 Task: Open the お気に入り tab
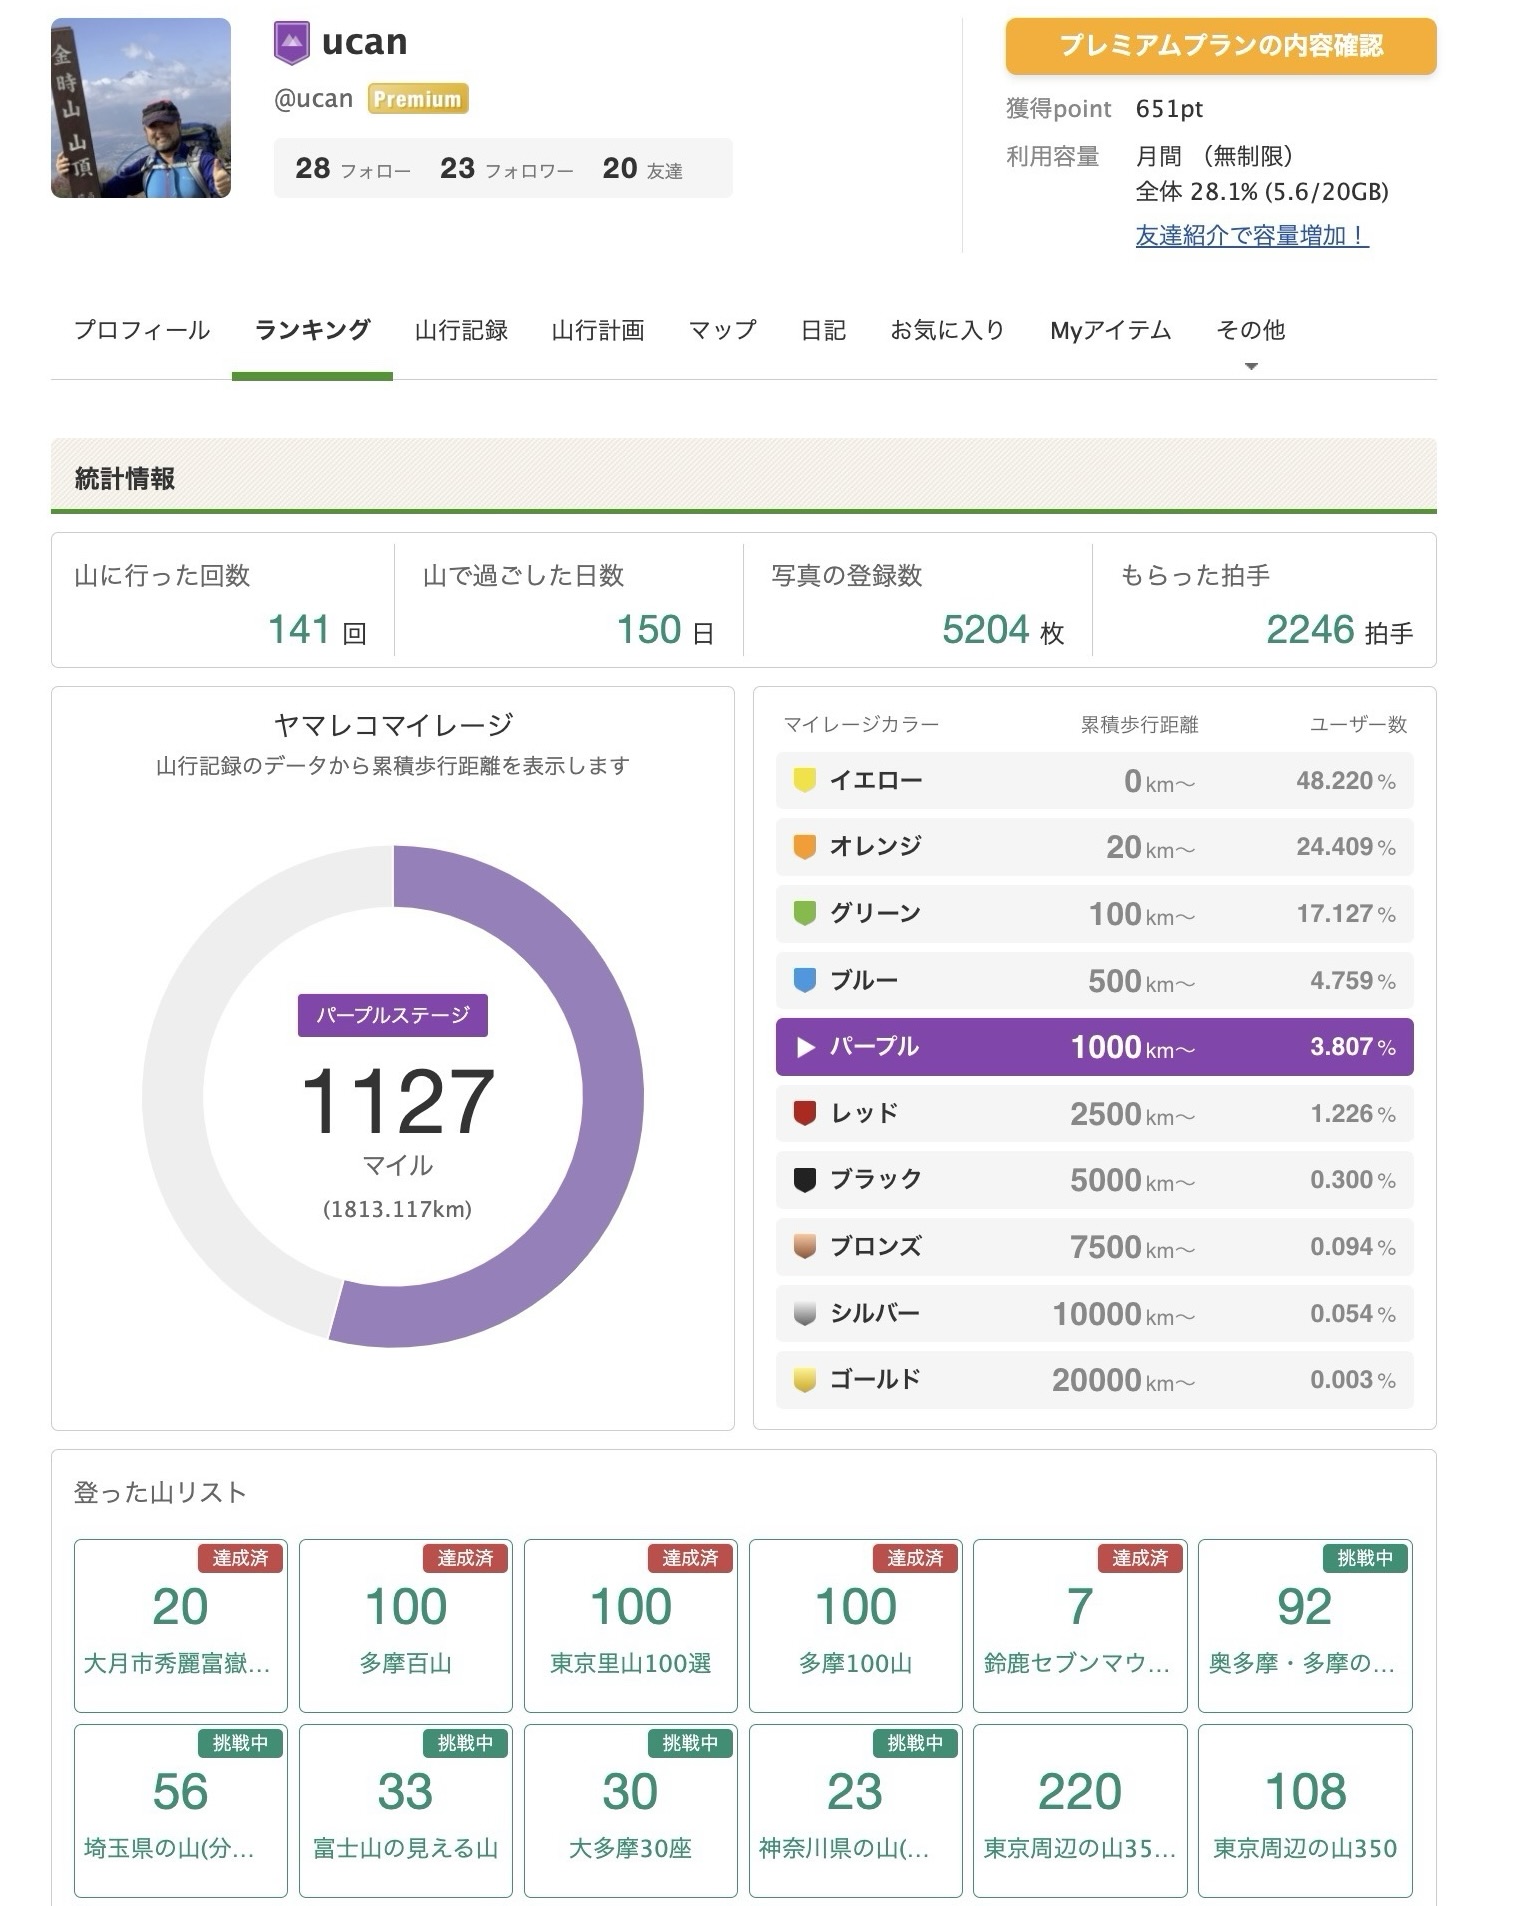pos(947,330)
